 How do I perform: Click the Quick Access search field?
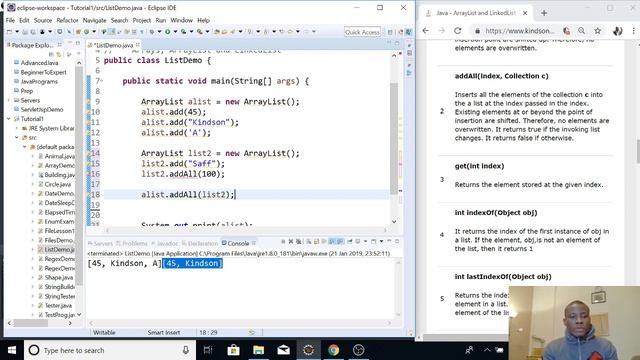pos(362,32)
